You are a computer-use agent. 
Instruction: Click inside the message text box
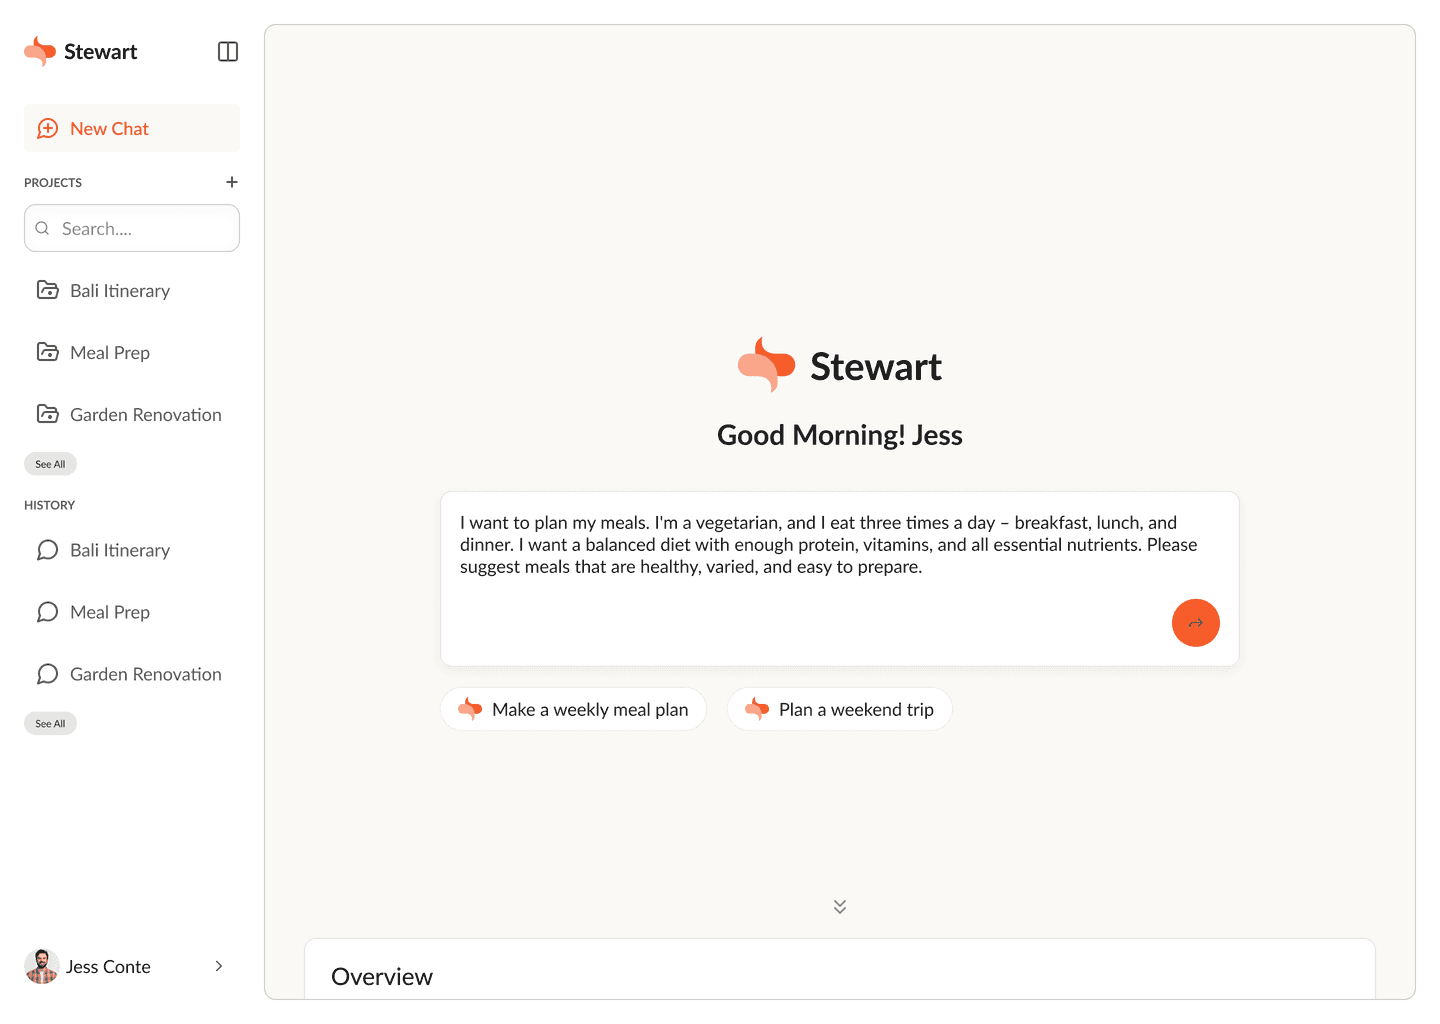840,579
